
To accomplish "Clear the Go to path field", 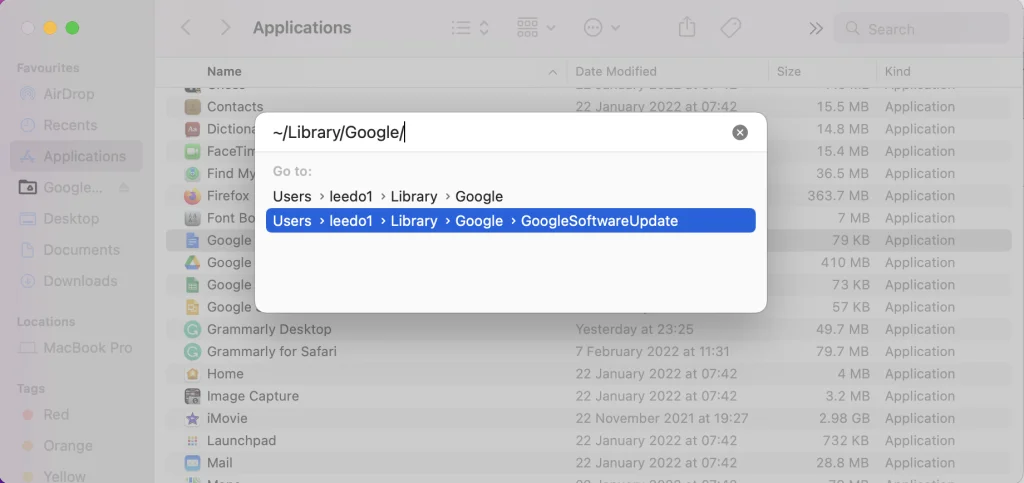I will (x=740, y=132).
